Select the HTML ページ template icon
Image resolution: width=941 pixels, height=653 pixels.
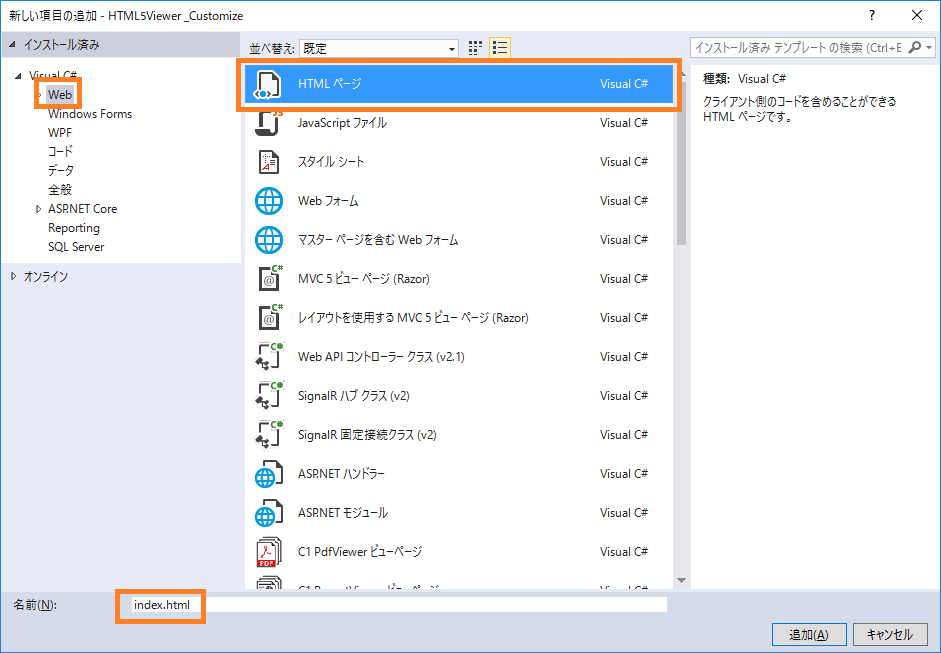coord(268,84)
